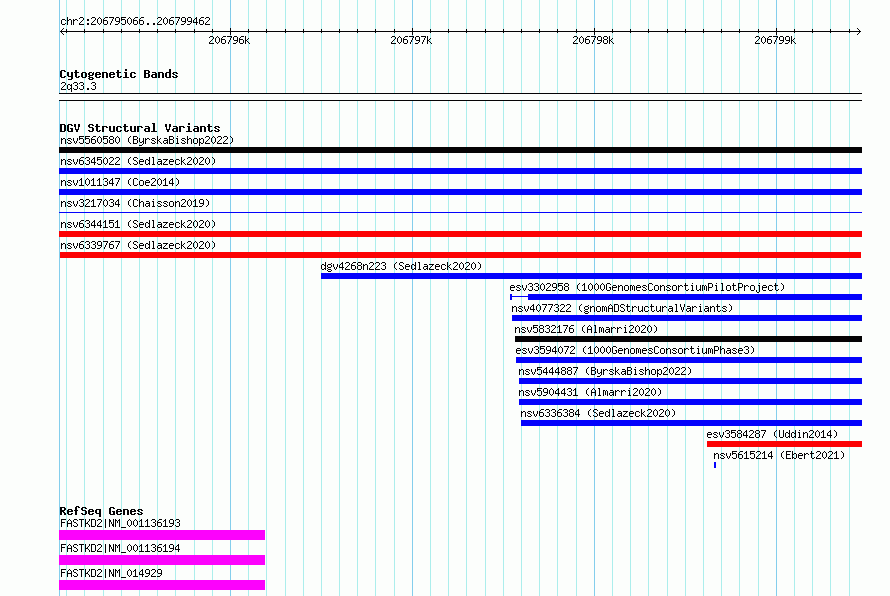
Task: Click the red esv3584287 Uddin2014 bar
Action: click(x=784, y=444)
